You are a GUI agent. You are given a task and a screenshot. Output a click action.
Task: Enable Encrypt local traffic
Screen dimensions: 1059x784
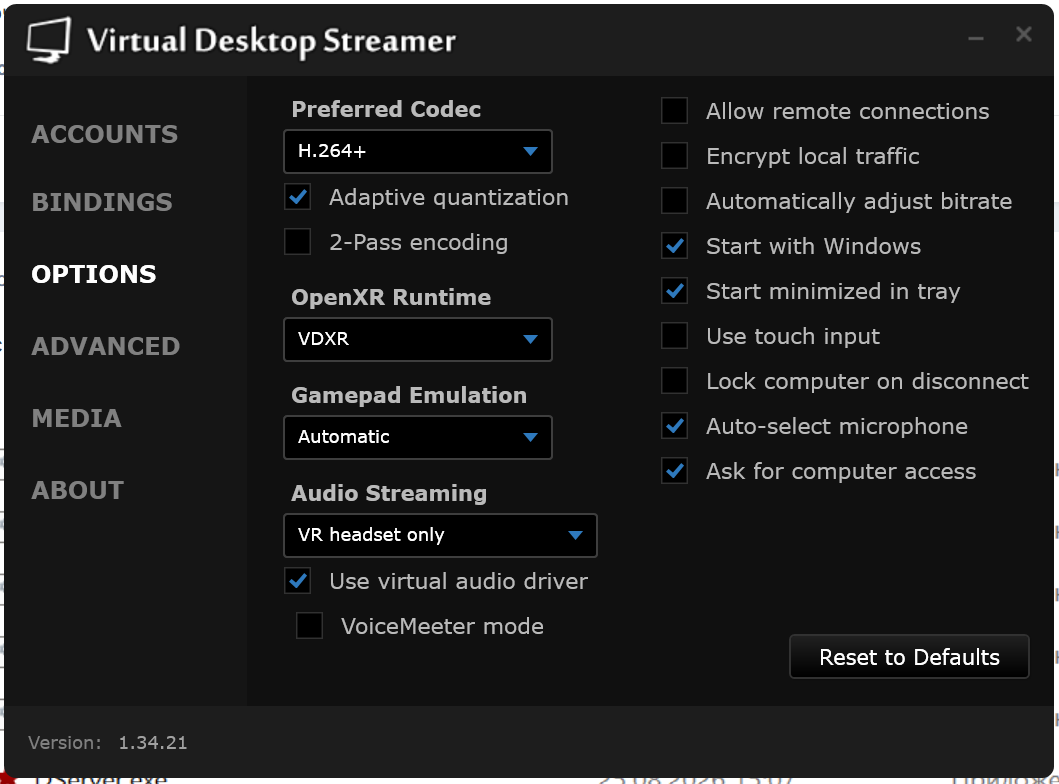675,156
